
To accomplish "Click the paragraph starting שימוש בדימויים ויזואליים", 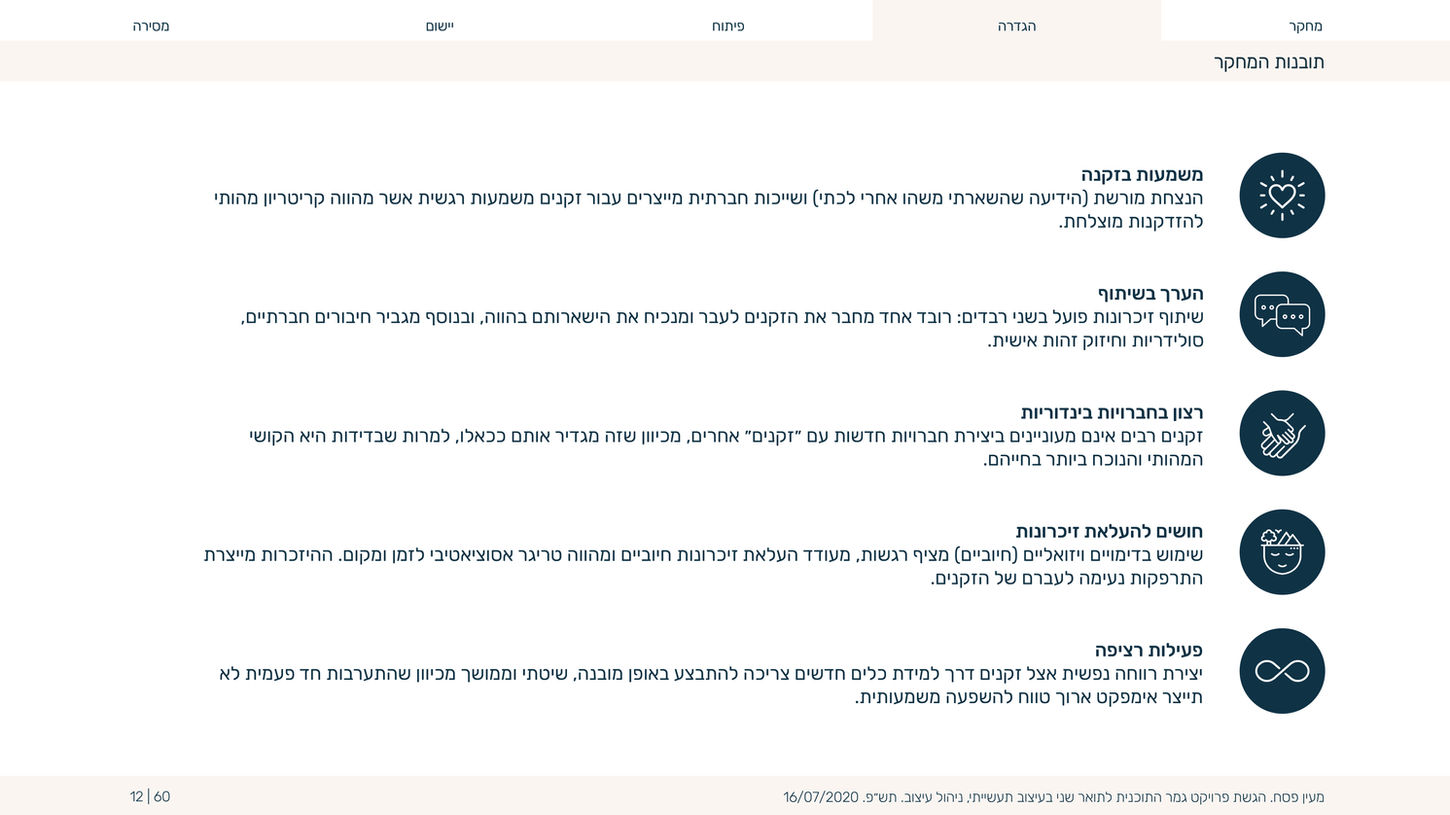I will 704,567.
